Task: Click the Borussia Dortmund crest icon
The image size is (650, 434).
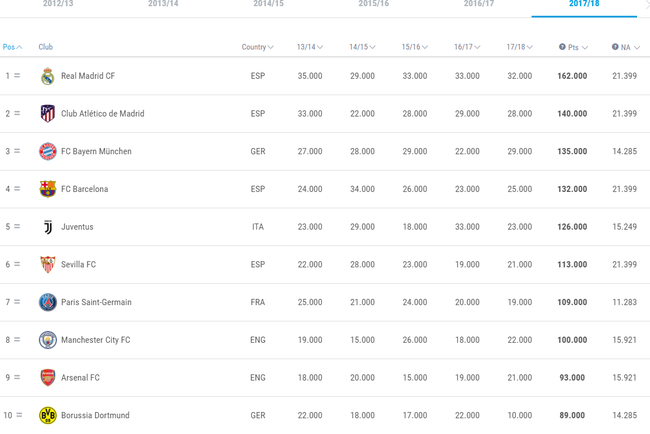Action: click(x=48, y=415)
